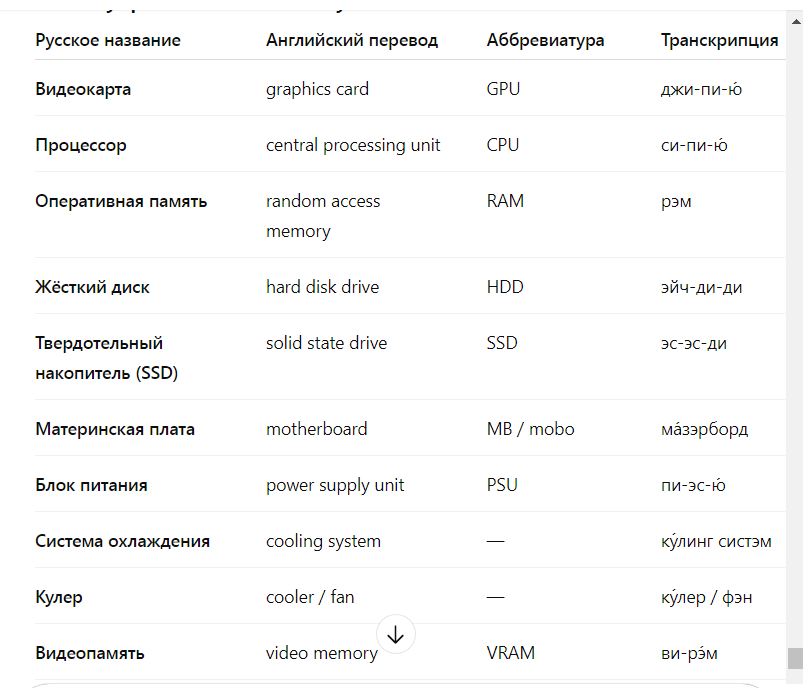Click the 'Оперативная память' row title
The image size is (803, 688).
[121, 201]
